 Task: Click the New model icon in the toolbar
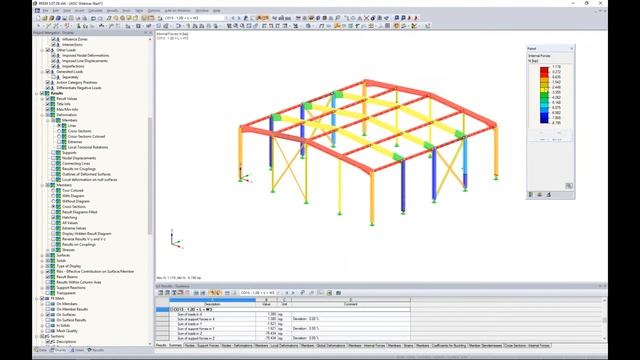(x=38, y=18)
